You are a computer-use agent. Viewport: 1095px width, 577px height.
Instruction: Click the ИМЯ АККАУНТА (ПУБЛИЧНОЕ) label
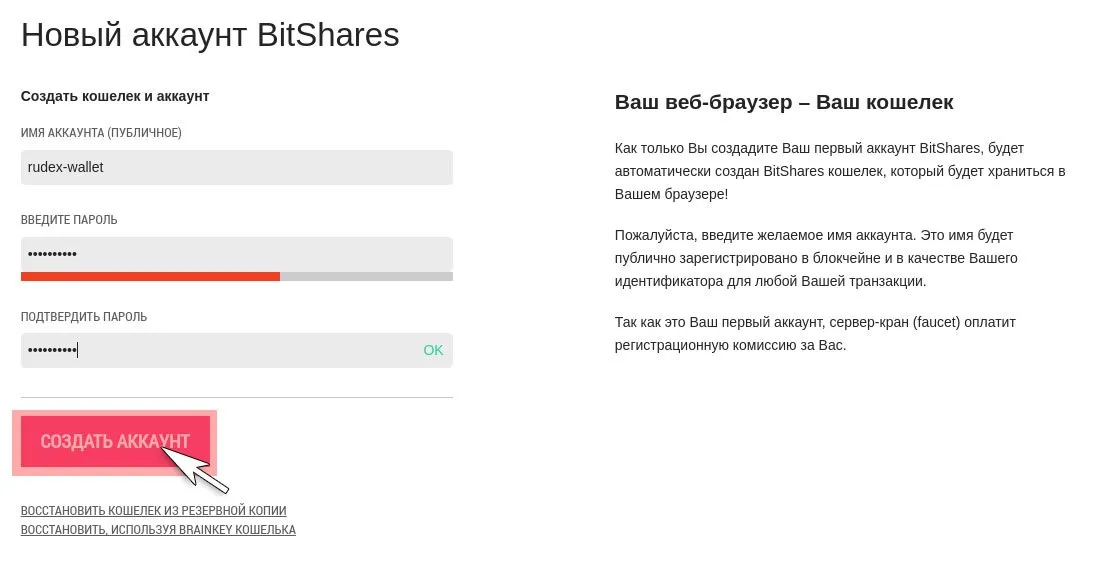click(x=101, y=133)
